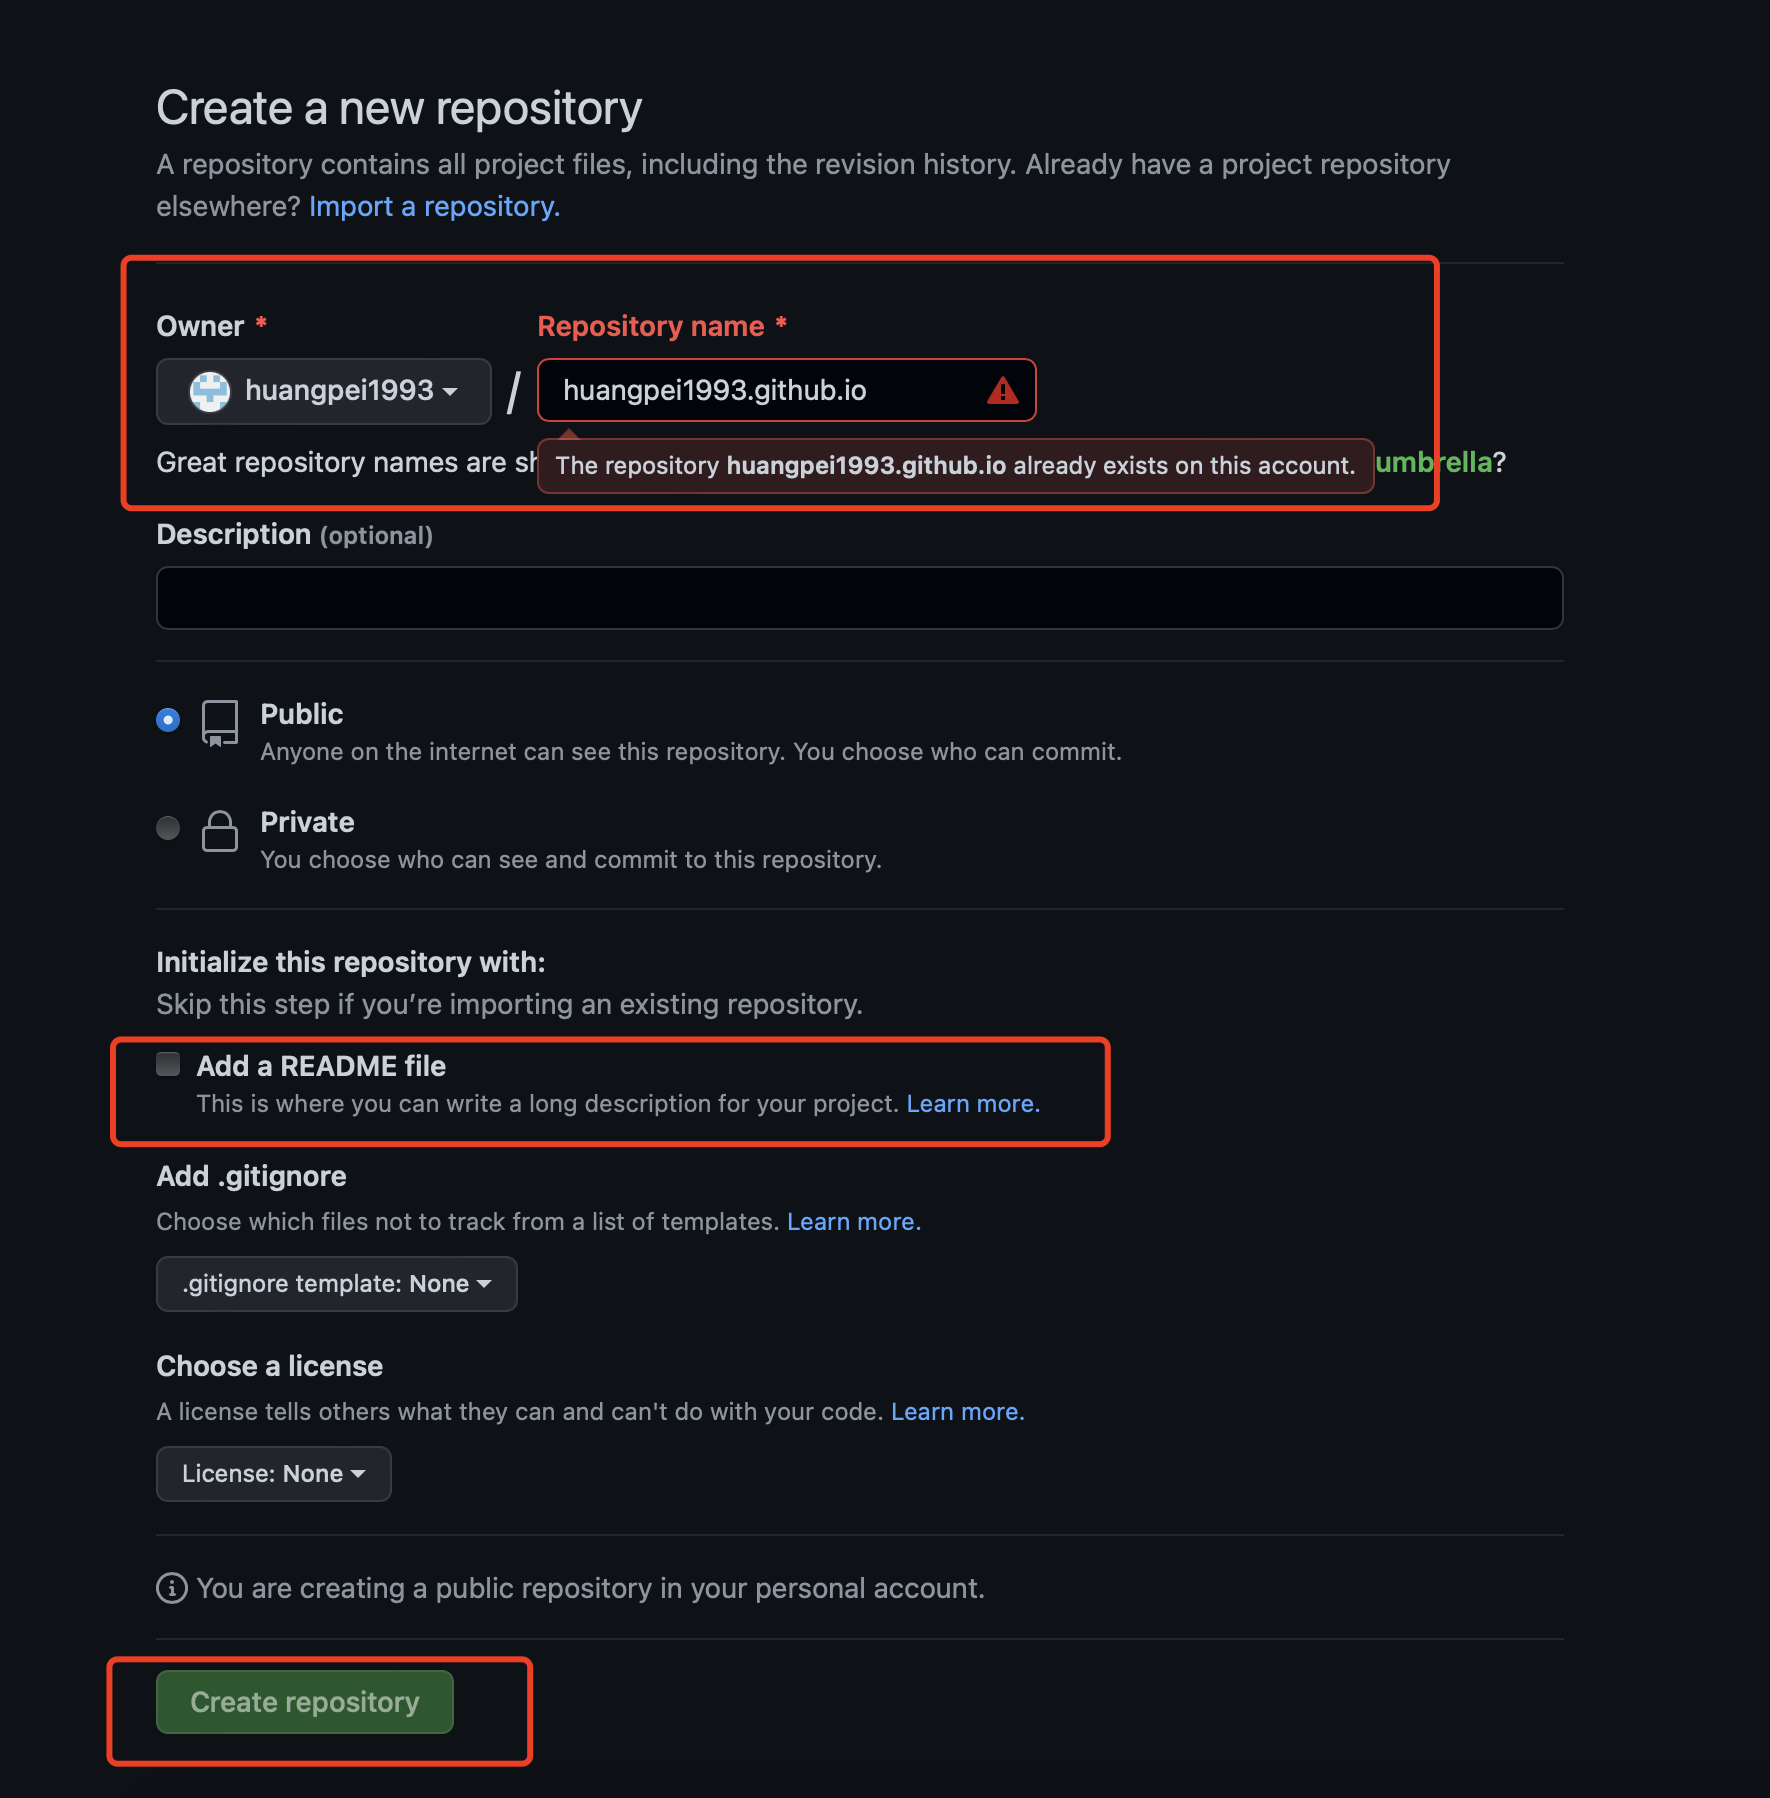Expand the License: None dropdown
Image resolution: width=1770 pixels, height=1798 pixels.
pos(273,1474)
